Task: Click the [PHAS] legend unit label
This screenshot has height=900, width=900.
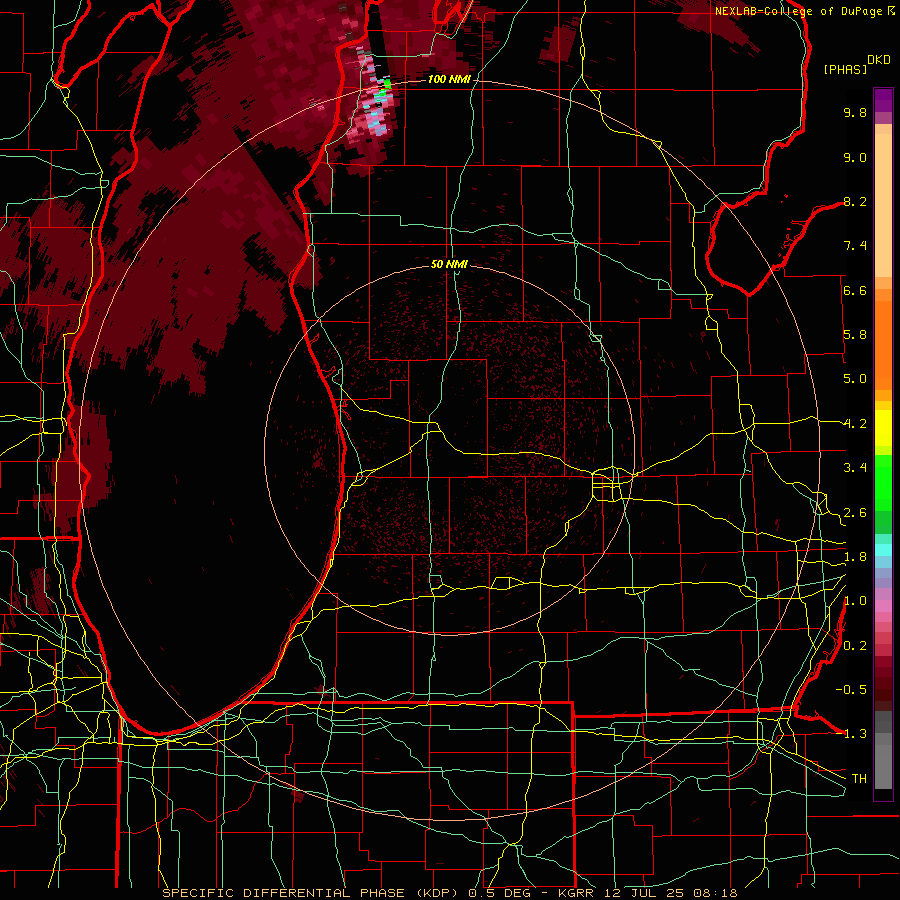Action: pyautogui.click(x=845, y=69)
